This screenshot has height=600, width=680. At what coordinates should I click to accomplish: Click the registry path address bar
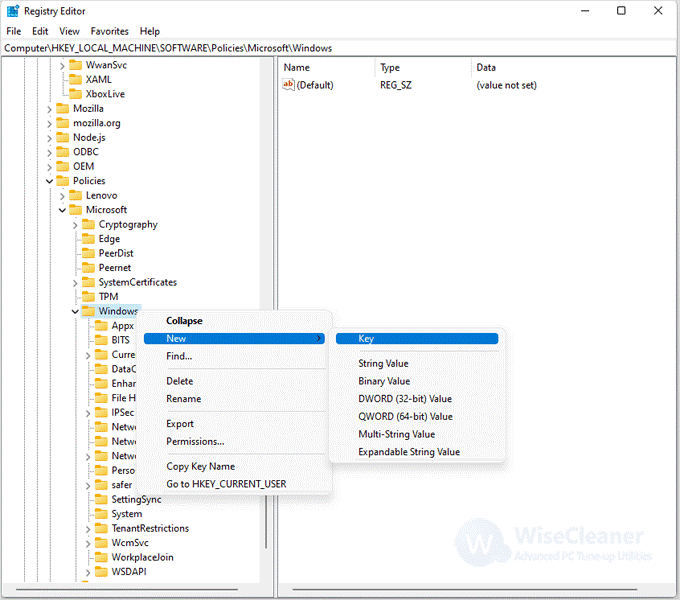[340, 48]
